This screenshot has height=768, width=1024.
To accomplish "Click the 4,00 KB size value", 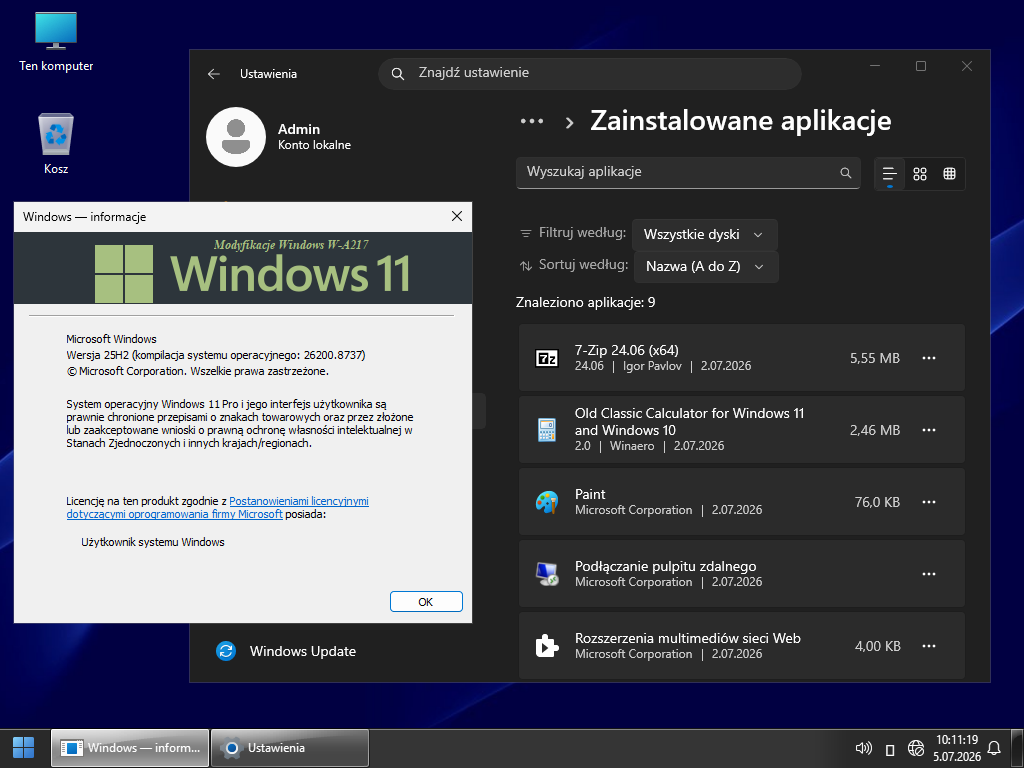I will coord(877,646).
